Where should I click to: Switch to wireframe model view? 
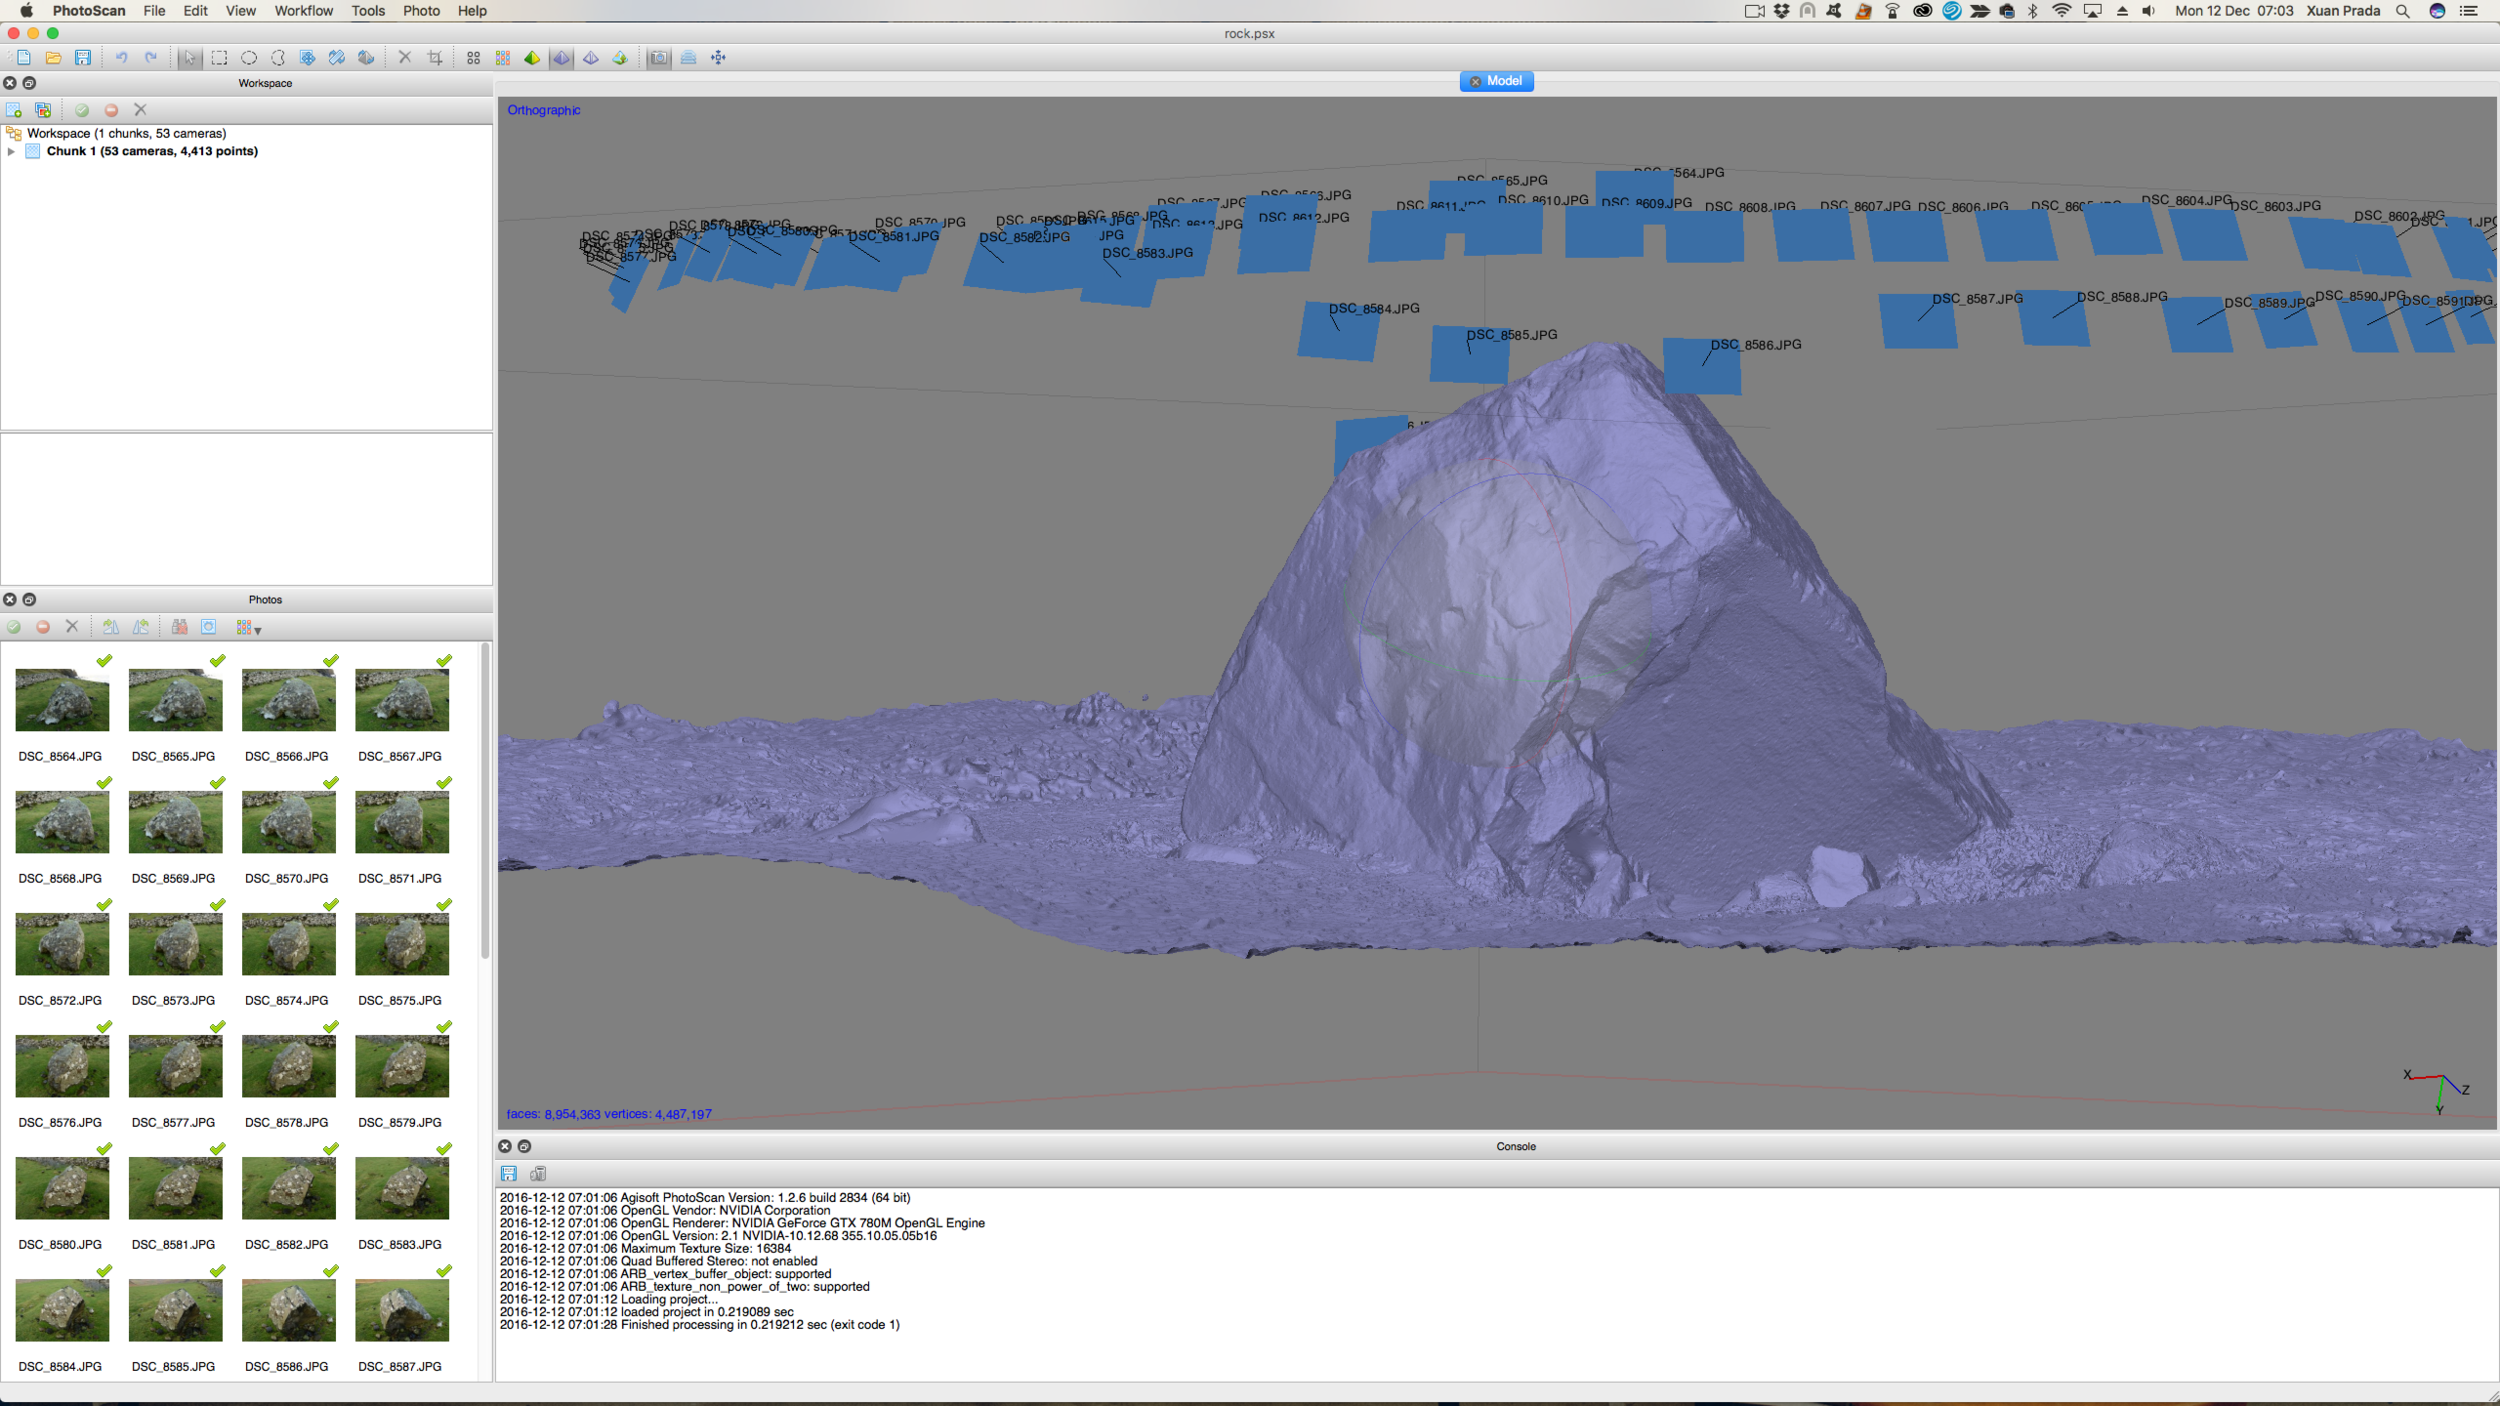coord(591,58)
